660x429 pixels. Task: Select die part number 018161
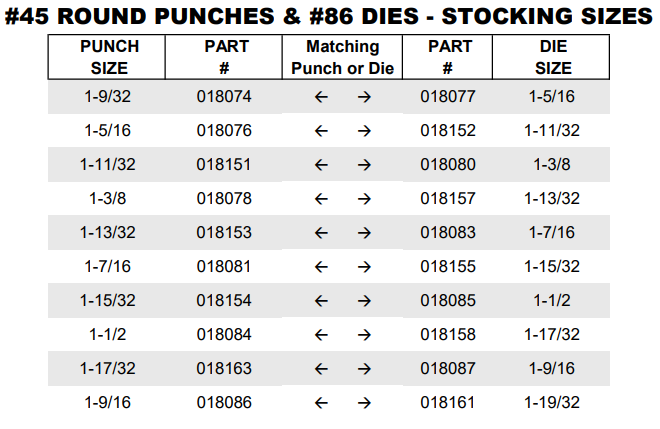pyautogui.click(x=447, y=403)
